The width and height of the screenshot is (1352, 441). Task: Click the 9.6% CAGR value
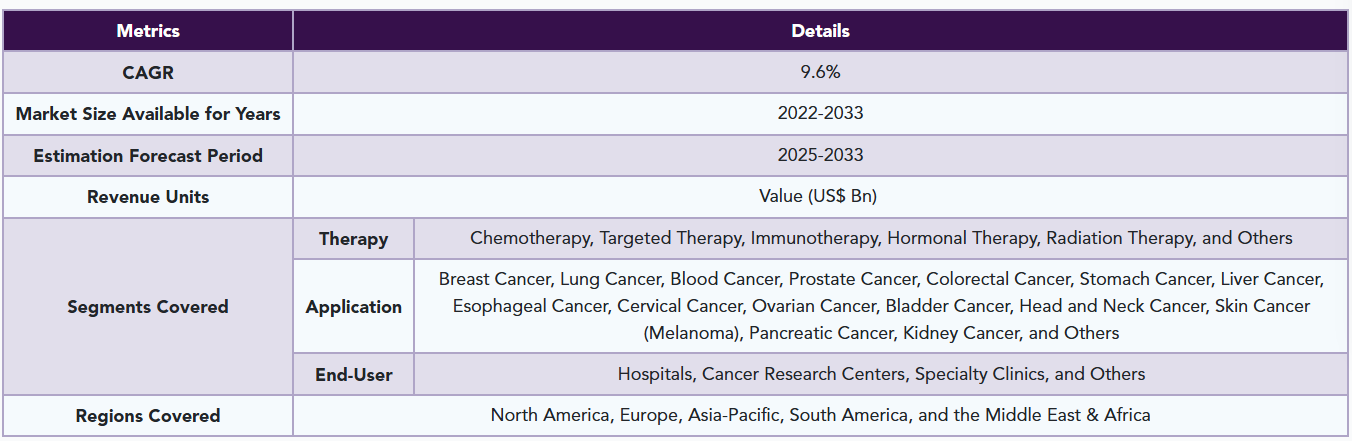point(820,72)
